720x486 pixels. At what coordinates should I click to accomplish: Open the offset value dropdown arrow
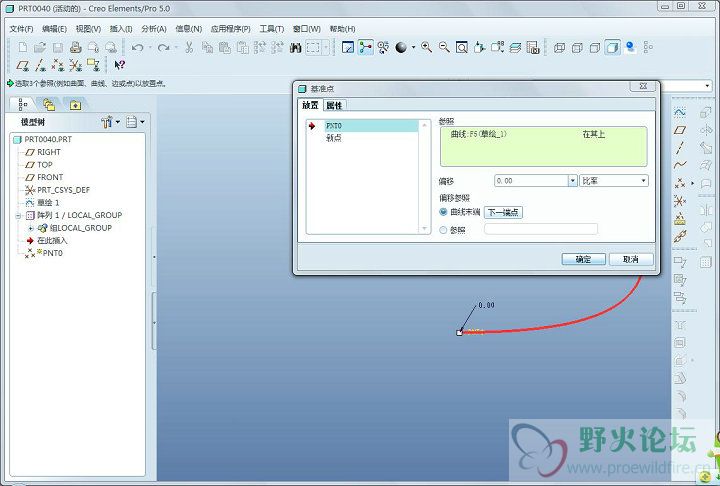573,181
